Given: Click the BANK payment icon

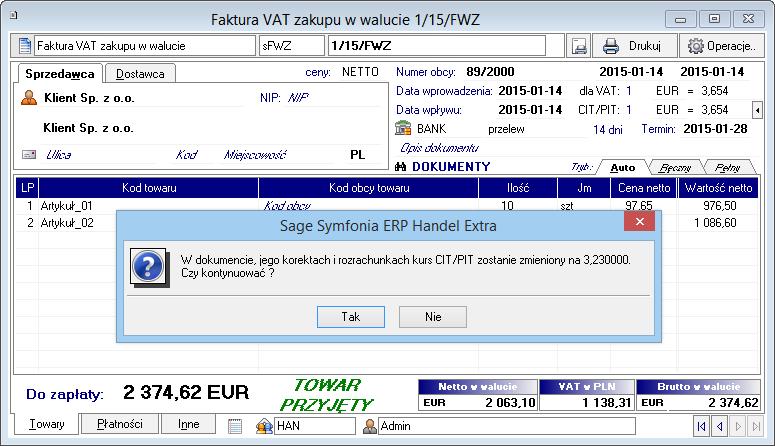Looking at the screenshot, I should (x=403, y=129).
